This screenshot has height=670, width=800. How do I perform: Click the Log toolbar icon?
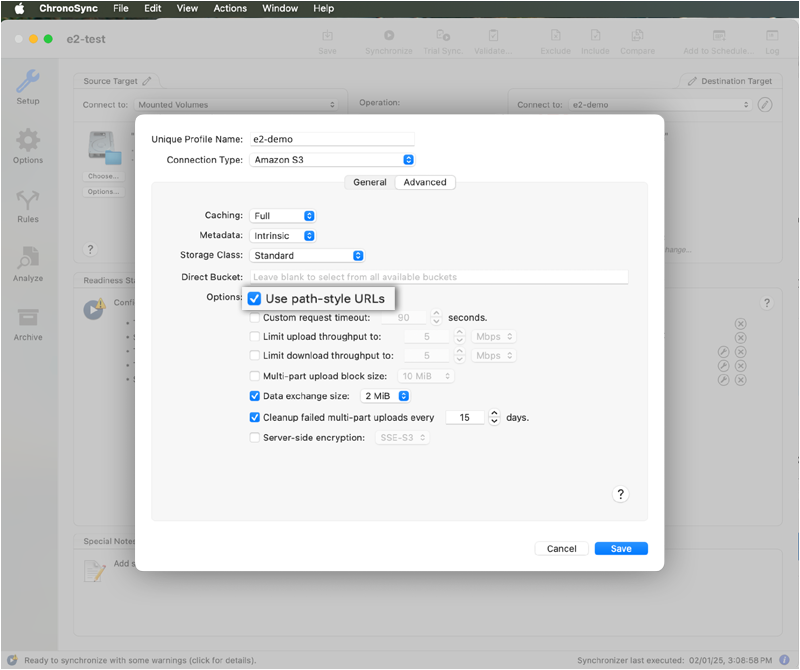pyautogui.click(x=772, y=35)
